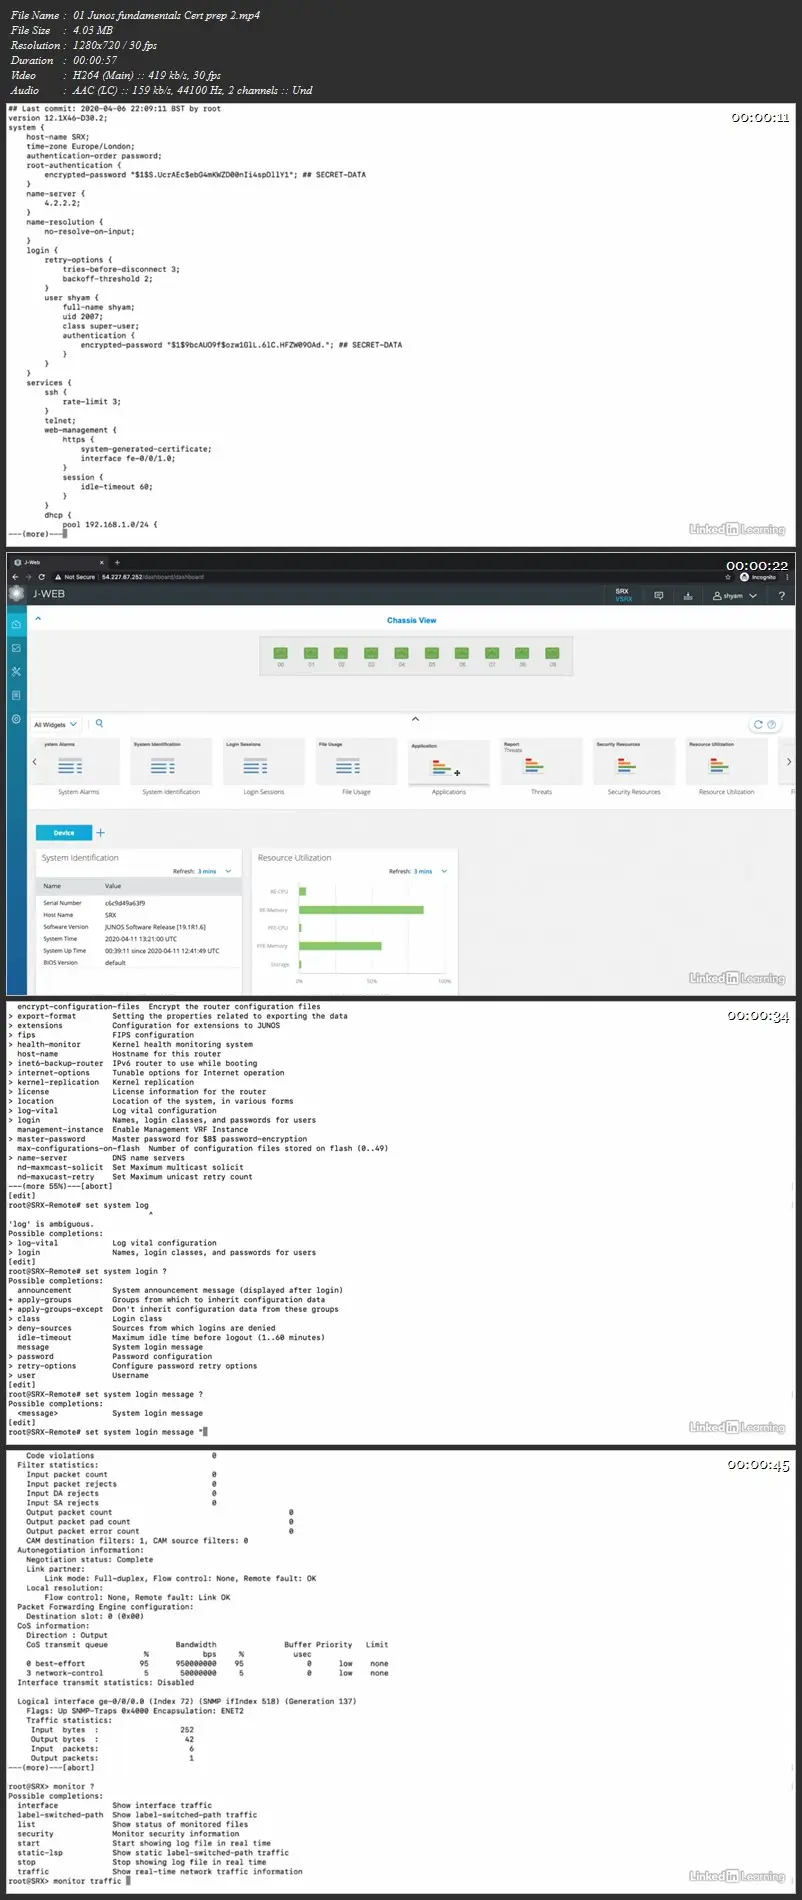Open a new browser tab
The height and width of the screenshot is (1900, 802).
[x=117, y=562]
